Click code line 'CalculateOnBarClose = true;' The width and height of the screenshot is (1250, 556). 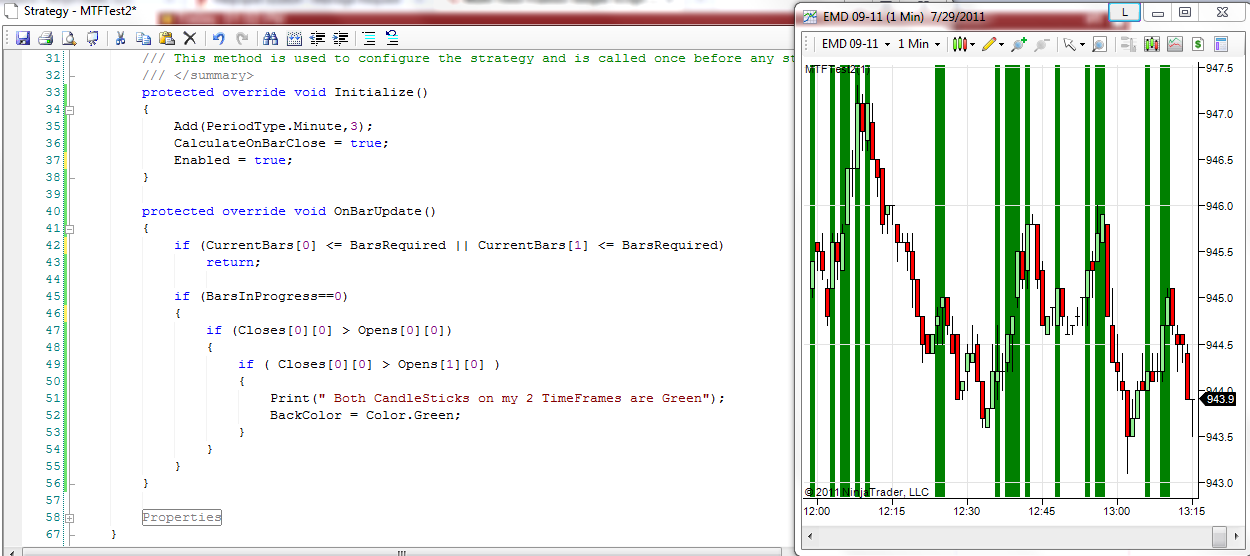[281, 143]
